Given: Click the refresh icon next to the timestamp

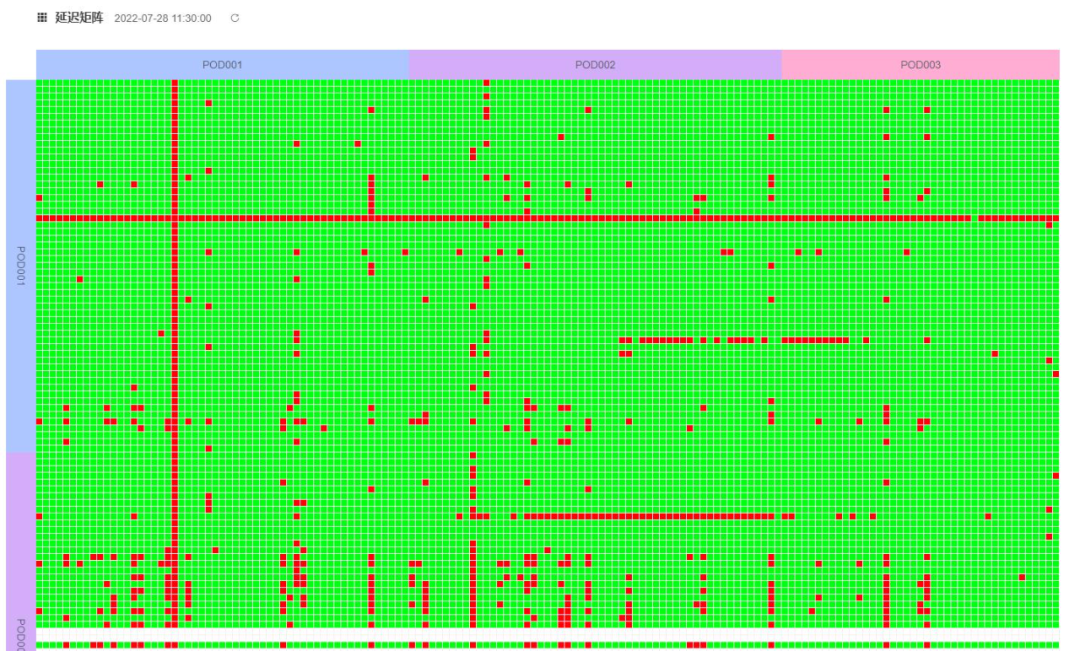Looking at the screenshot, I should tap(235, 18).
